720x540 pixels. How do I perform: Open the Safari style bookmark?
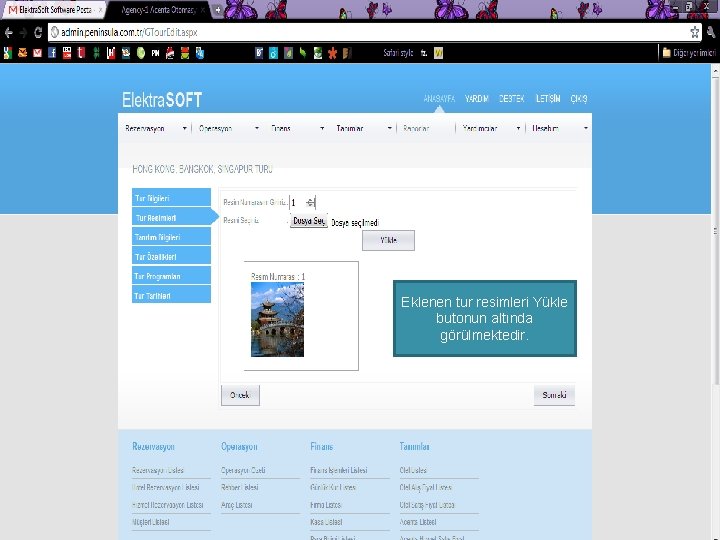(398, 53)
